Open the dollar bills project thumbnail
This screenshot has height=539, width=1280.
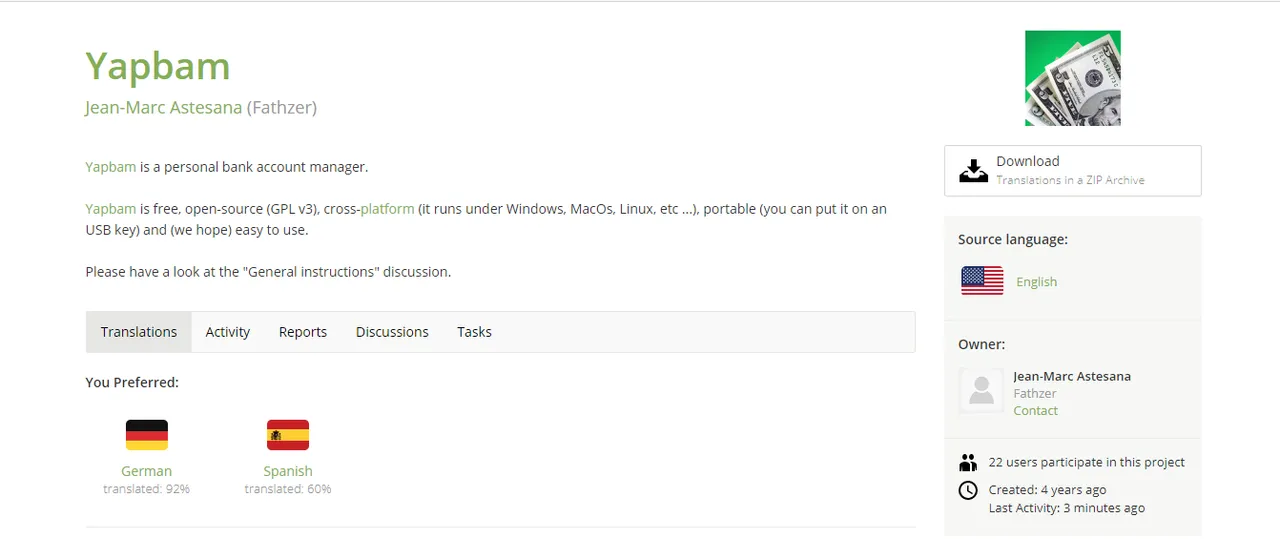[1072, 78]
